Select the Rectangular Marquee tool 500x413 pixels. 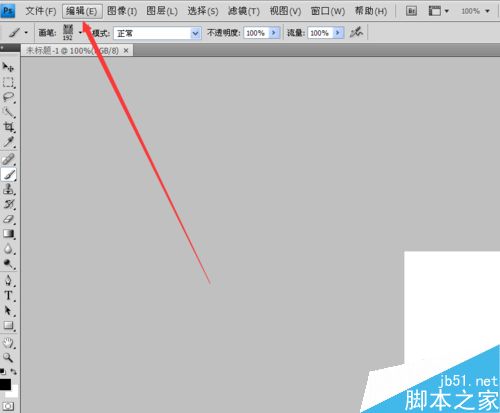8,82
